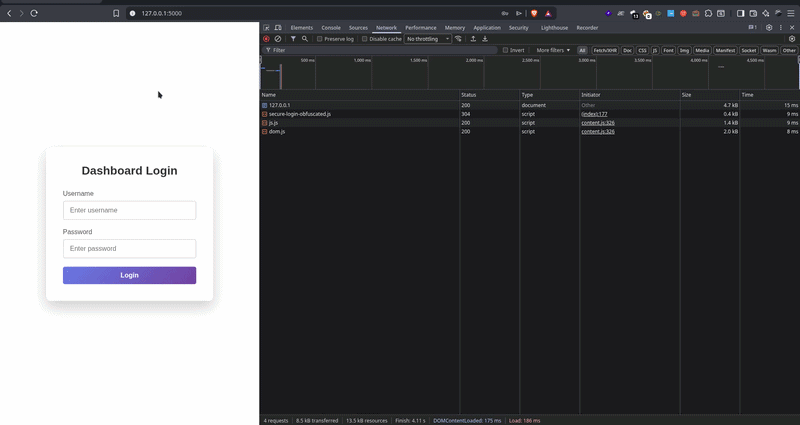Filter requests by CSS type

click(642, 50)
